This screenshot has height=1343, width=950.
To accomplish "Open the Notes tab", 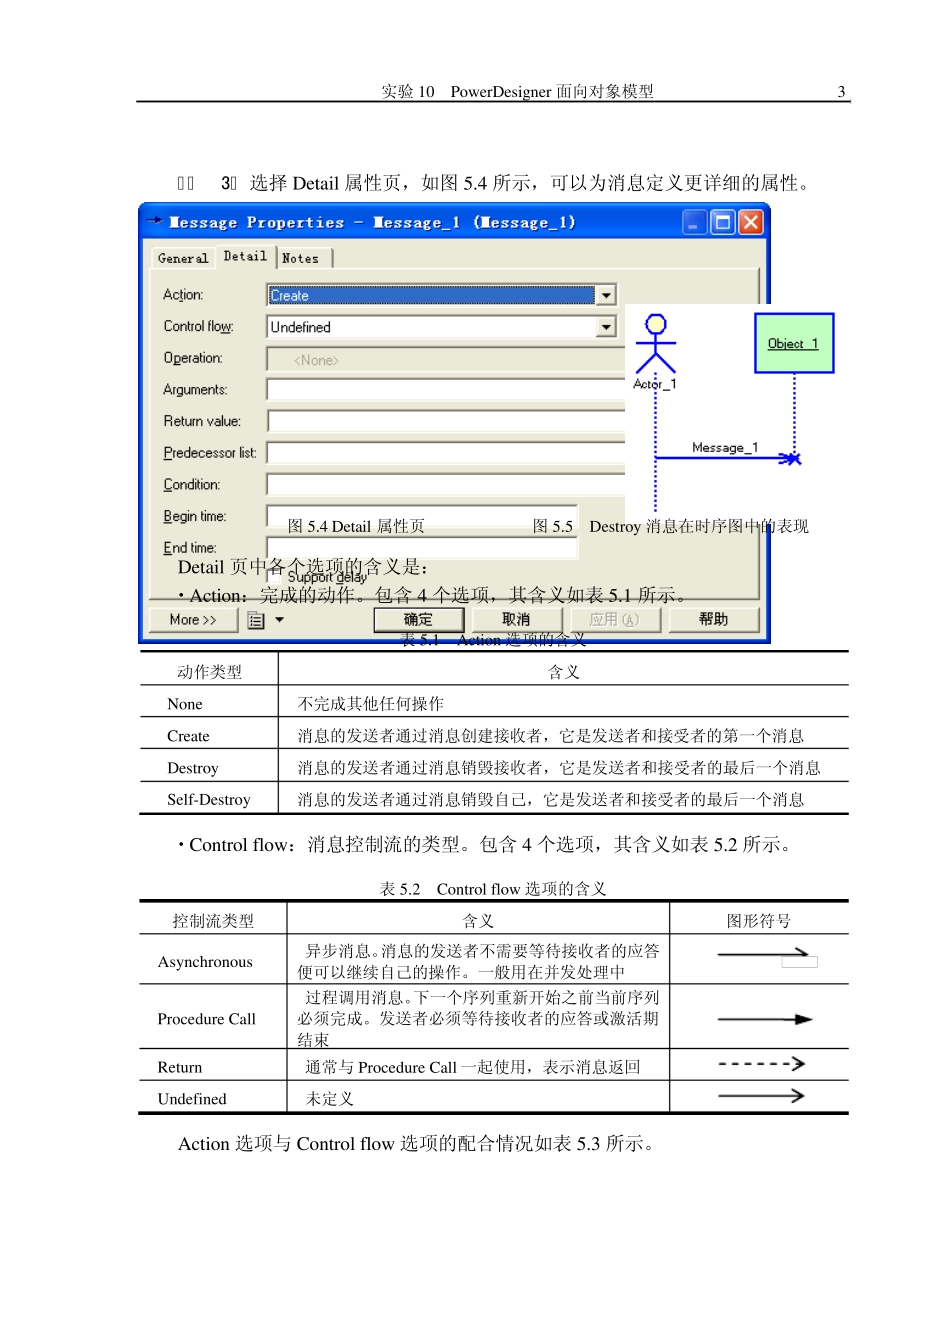I will (300, 258).
